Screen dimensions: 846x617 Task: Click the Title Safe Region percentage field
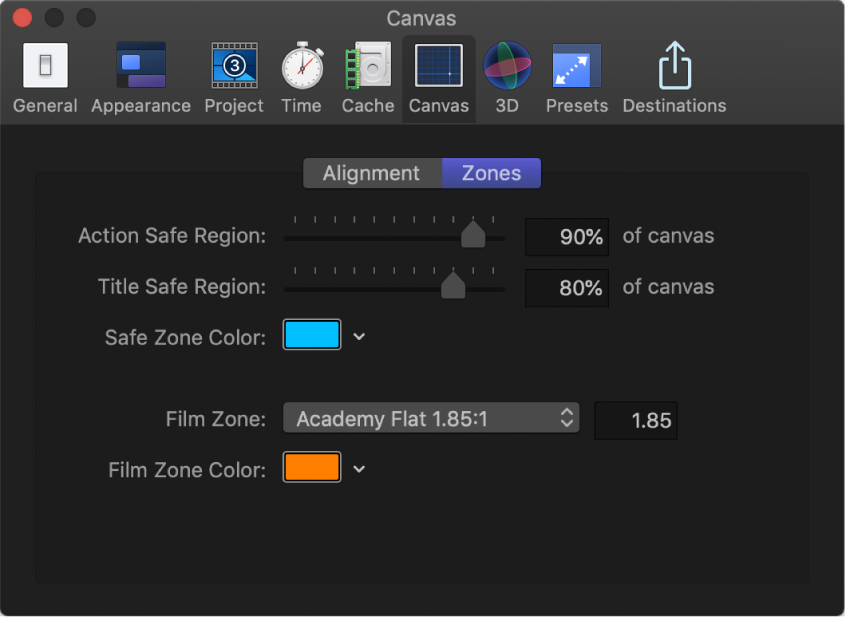tap(567, 288)
